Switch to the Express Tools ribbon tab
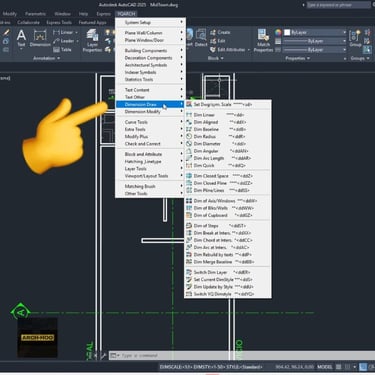This screenshot has height=375, width=375. pos(59,22)
